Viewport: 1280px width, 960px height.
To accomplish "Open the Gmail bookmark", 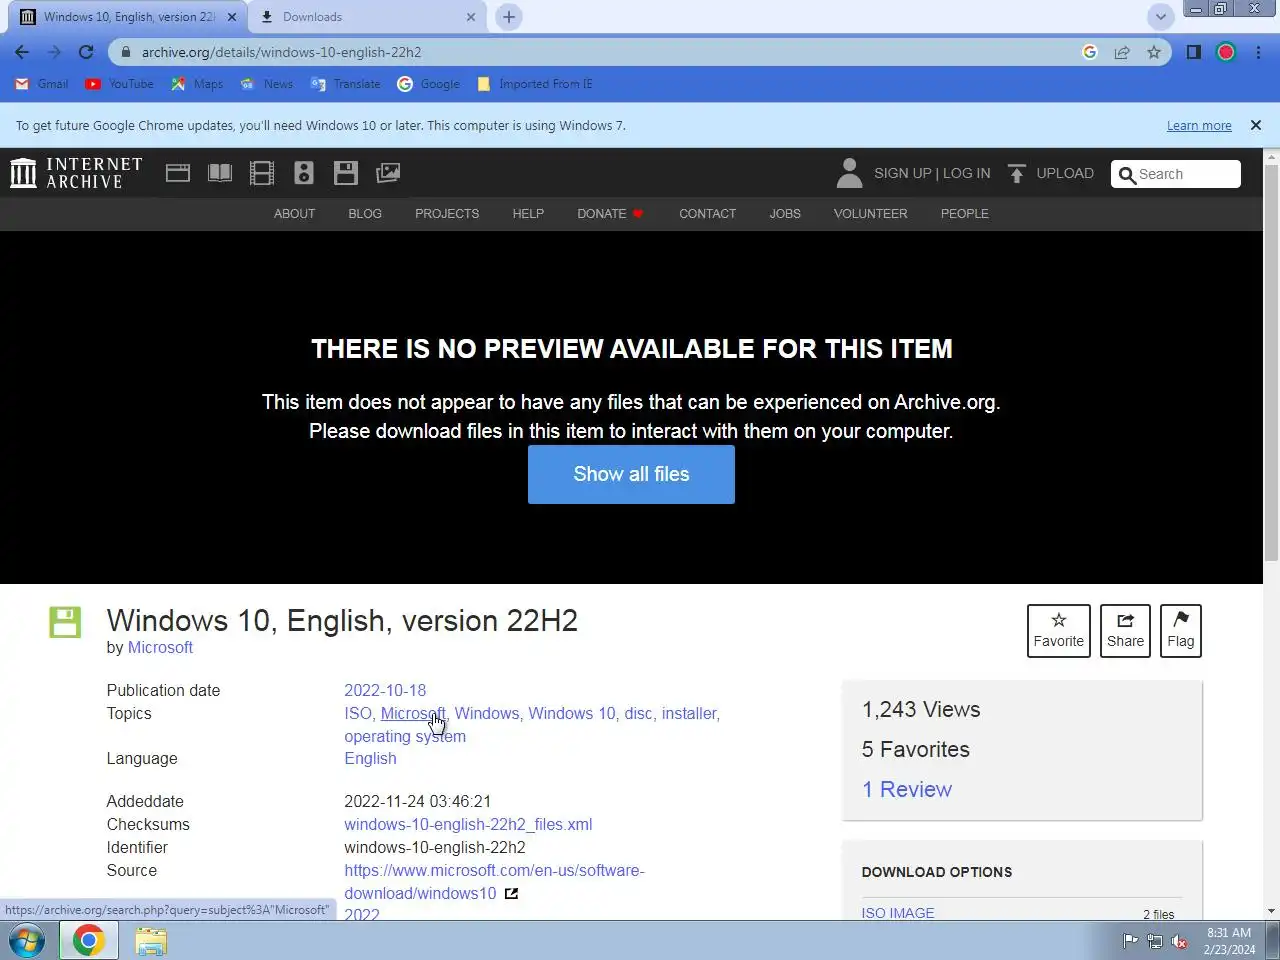I will click(42, 84).
